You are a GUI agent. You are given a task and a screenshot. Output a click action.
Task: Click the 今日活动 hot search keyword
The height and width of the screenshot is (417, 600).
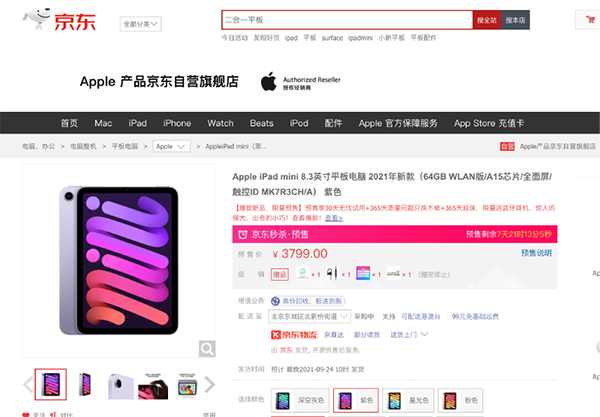[235, 37]
